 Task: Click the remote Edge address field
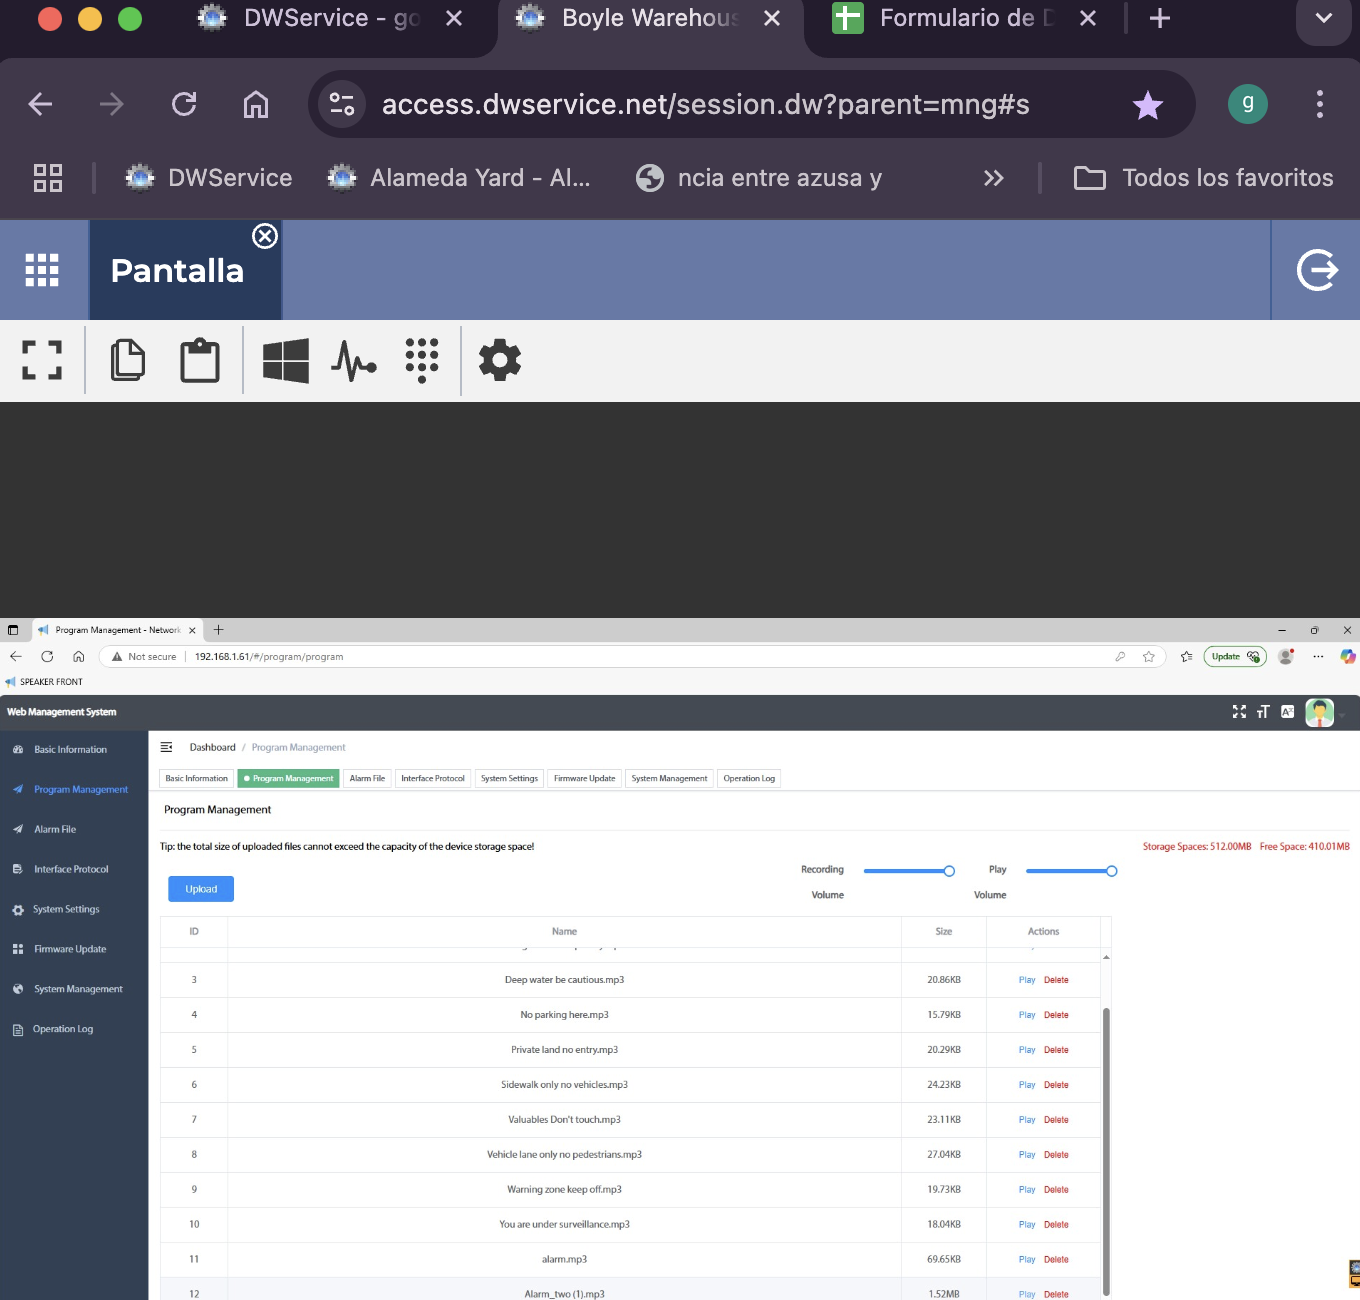(x=630, y=657)
